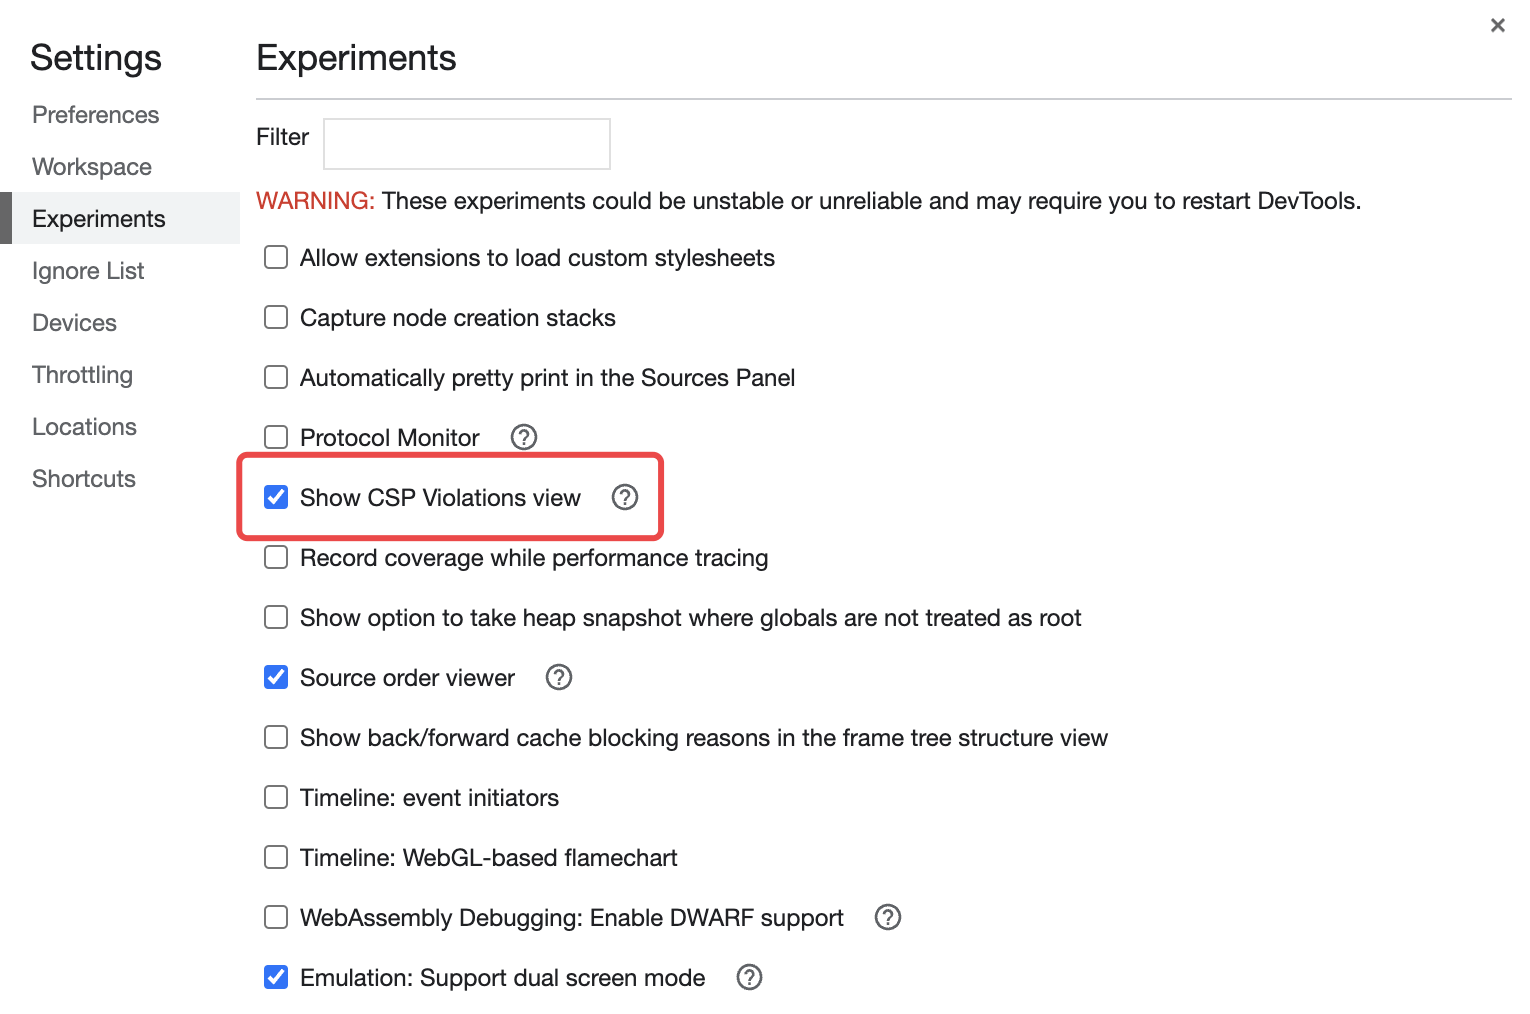The image size is (1530, 1014).
Task: Turn off Emulation dual screen mode support
Action: [276, 977]
